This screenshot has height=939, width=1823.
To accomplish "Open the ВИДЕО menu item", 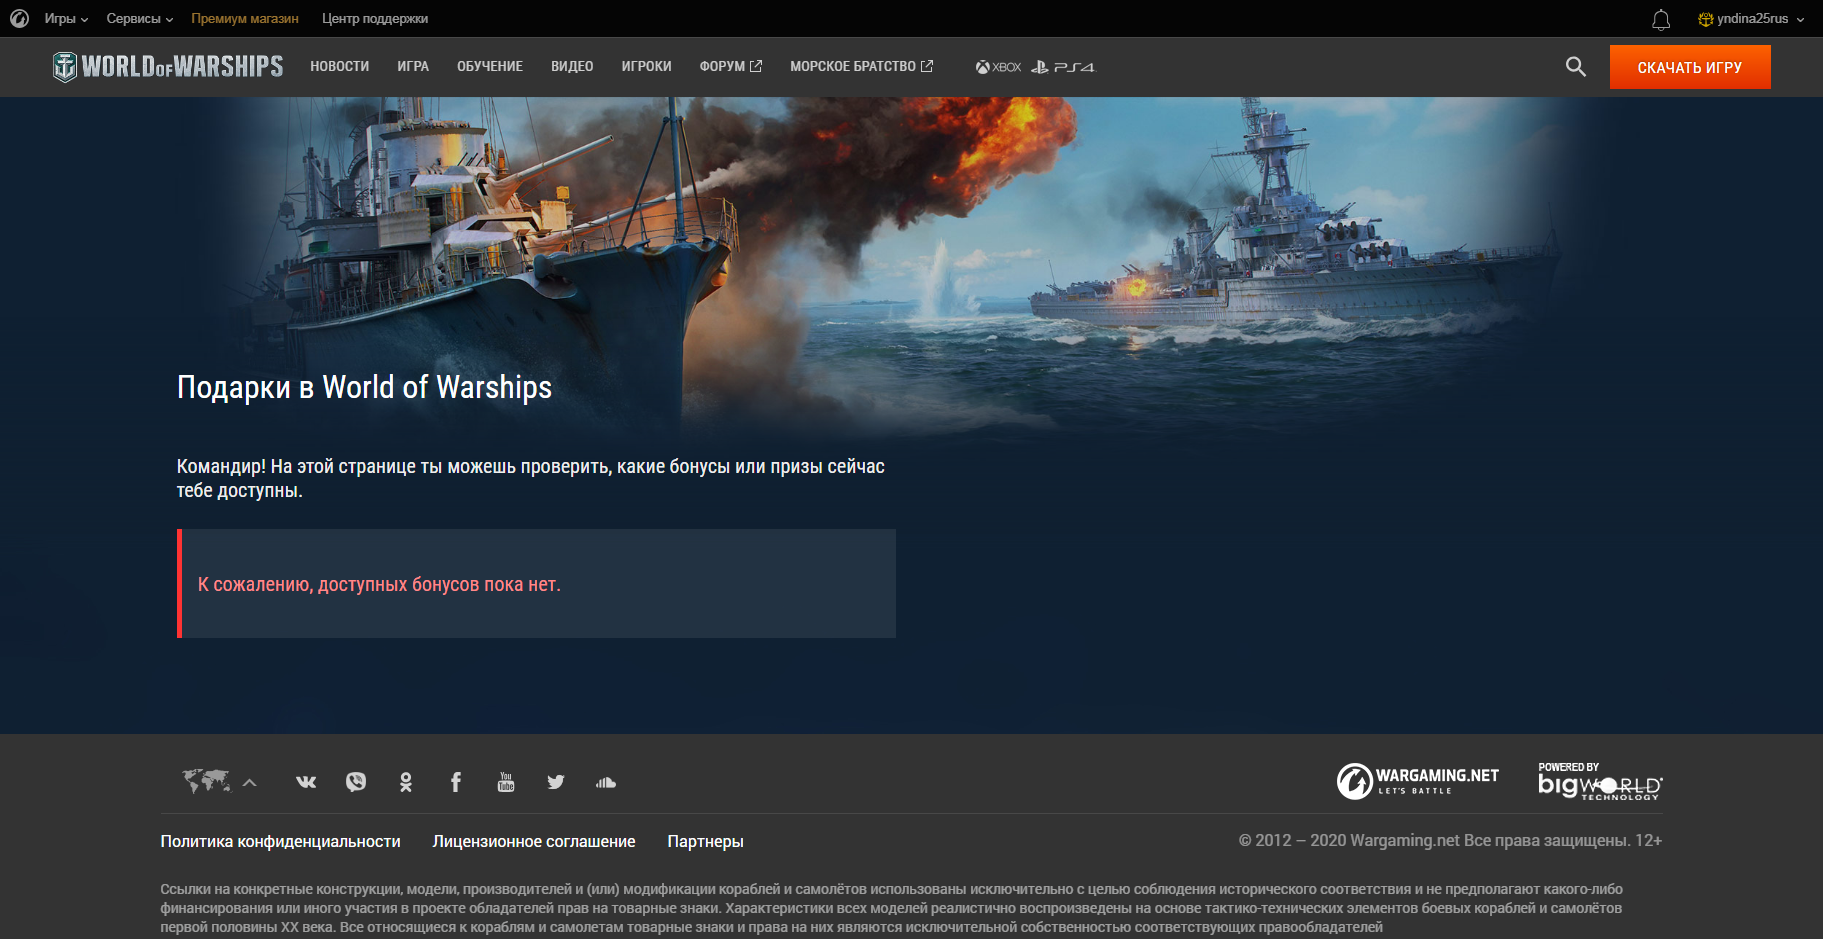I will (572, 67).
